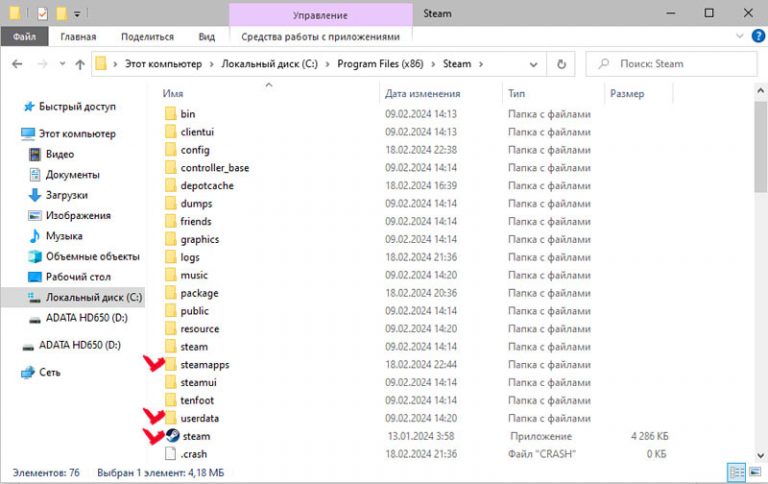Select the controller_base folder icon
Viewport: 768px width, 484px height.
tap(170, 168)
